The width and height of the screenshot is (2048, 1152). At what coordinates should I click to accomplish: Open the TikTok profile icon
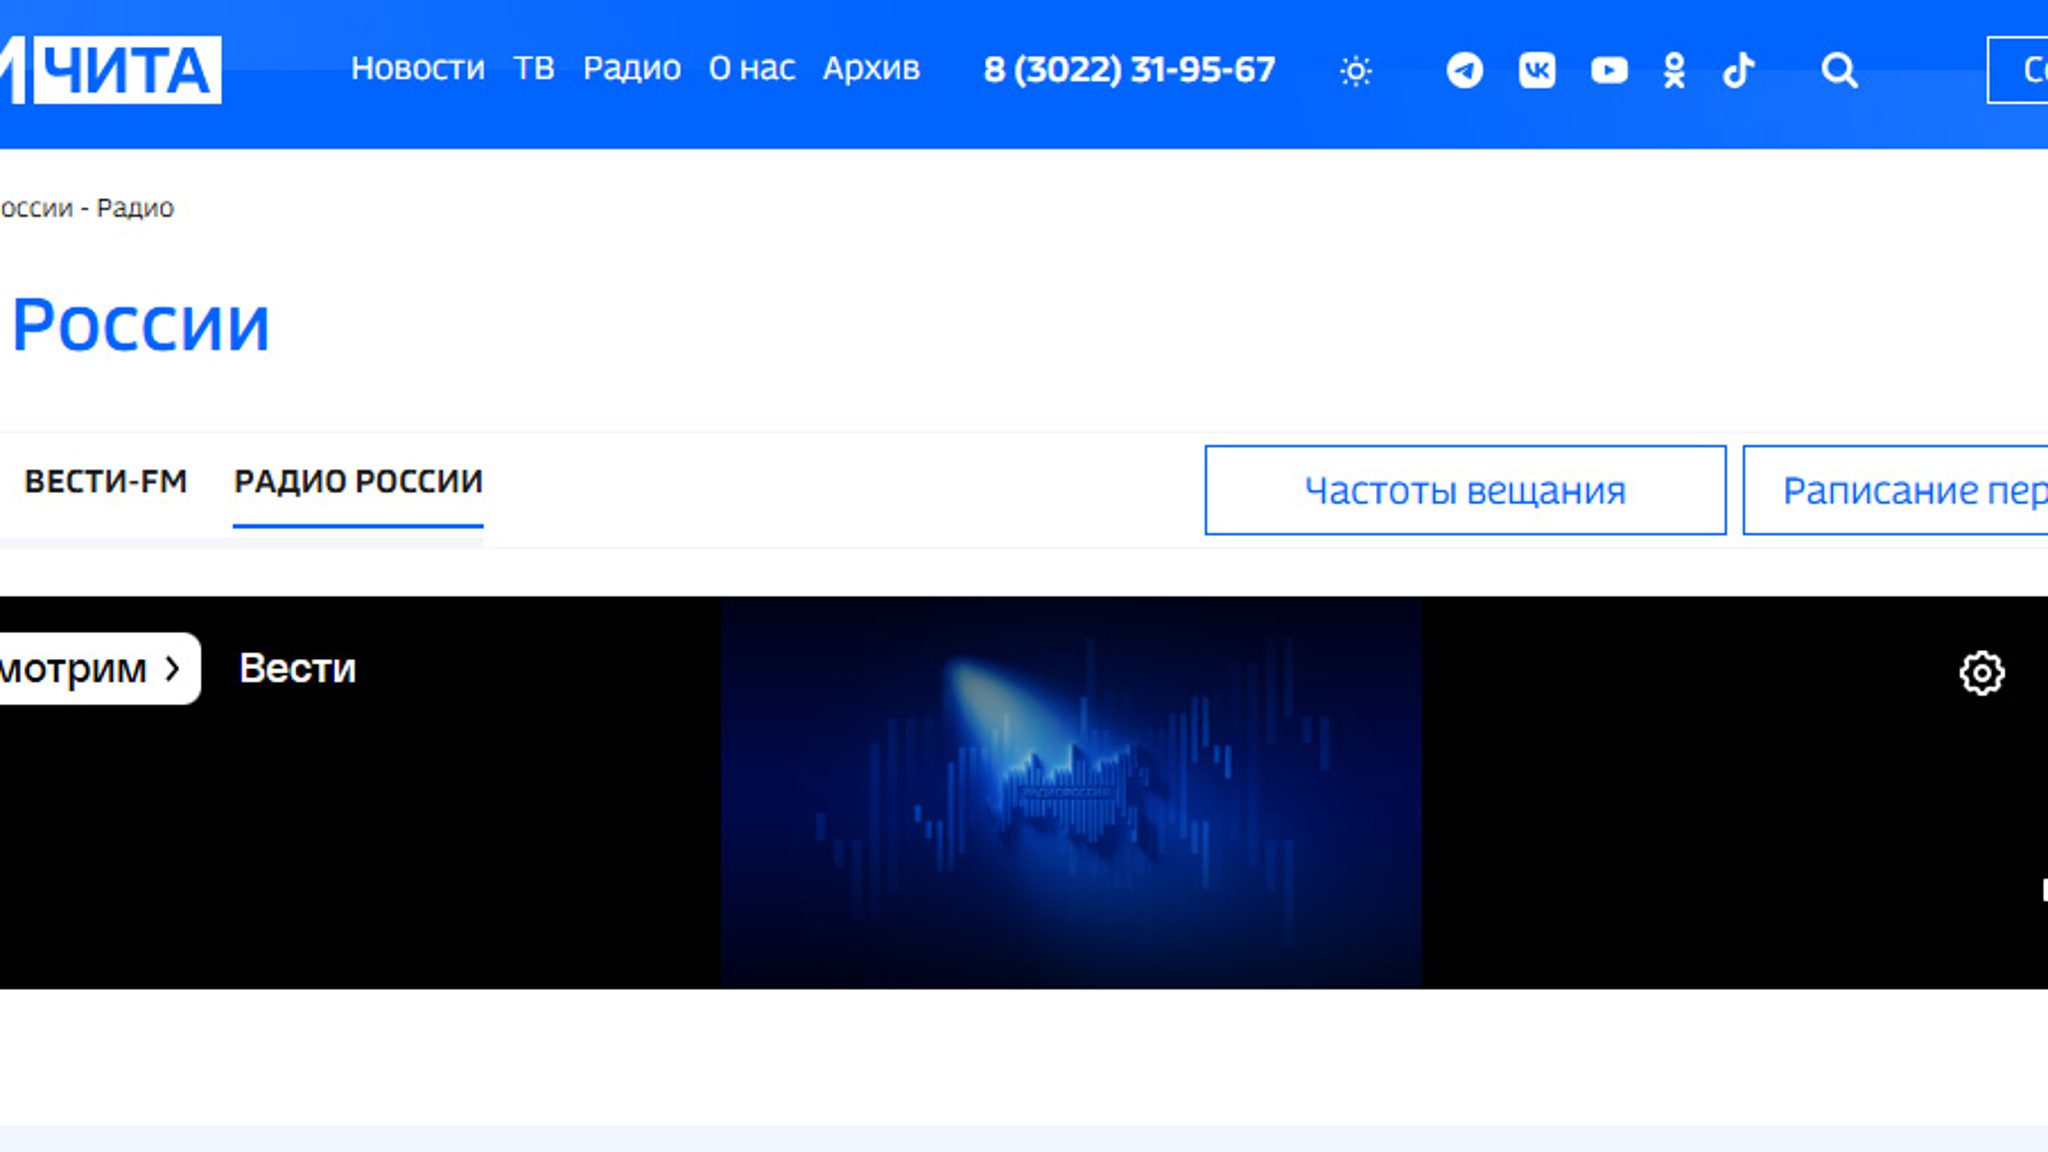click(1738, 70)
